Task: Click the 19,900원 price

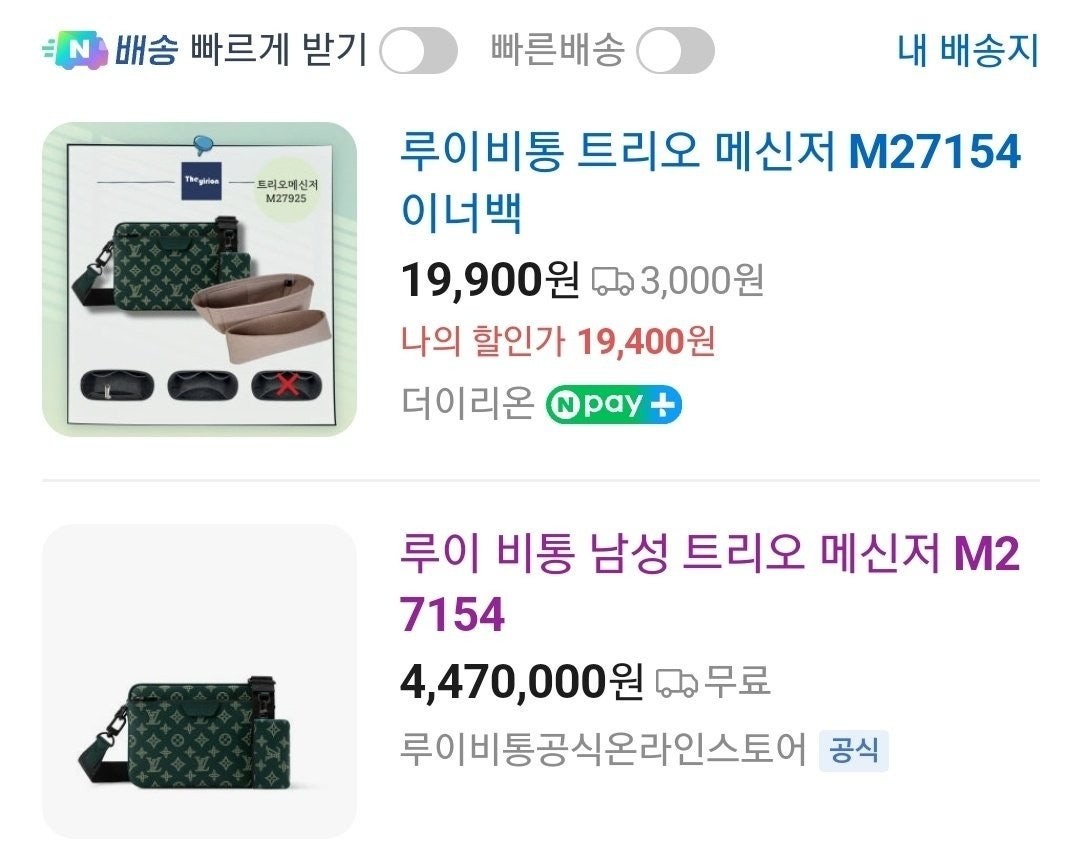Action: (x=490, y=280)
